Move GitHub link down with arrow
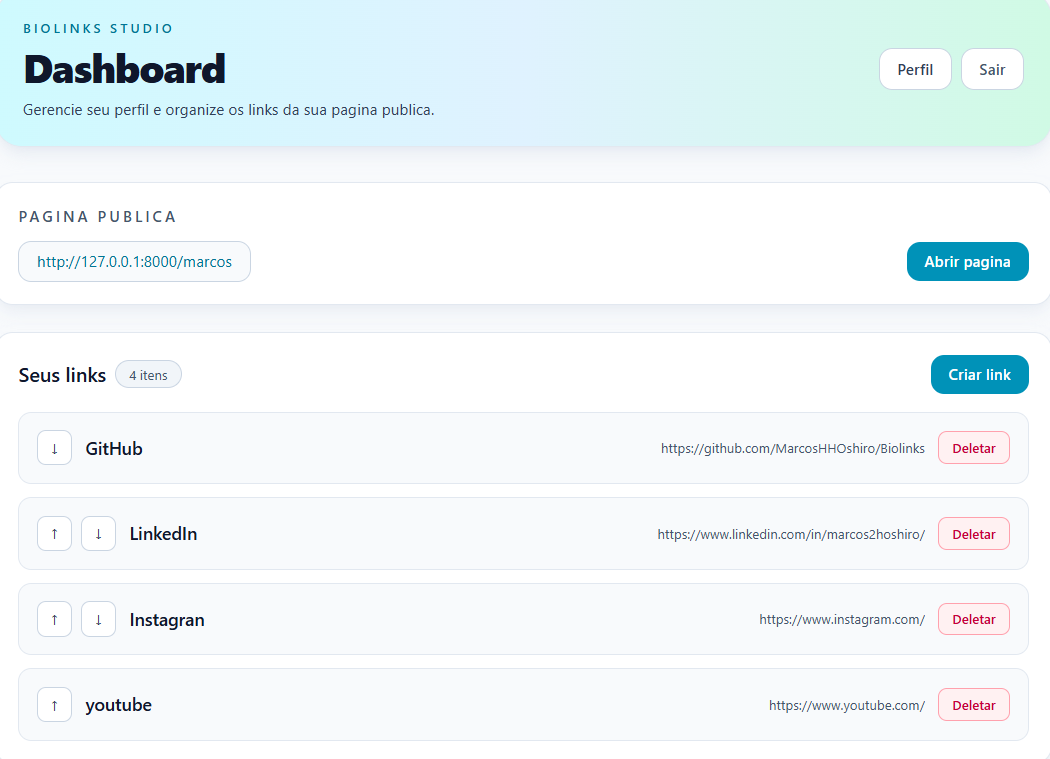The width and height of the screenshot is (1050, 759). tap(54, 448)
